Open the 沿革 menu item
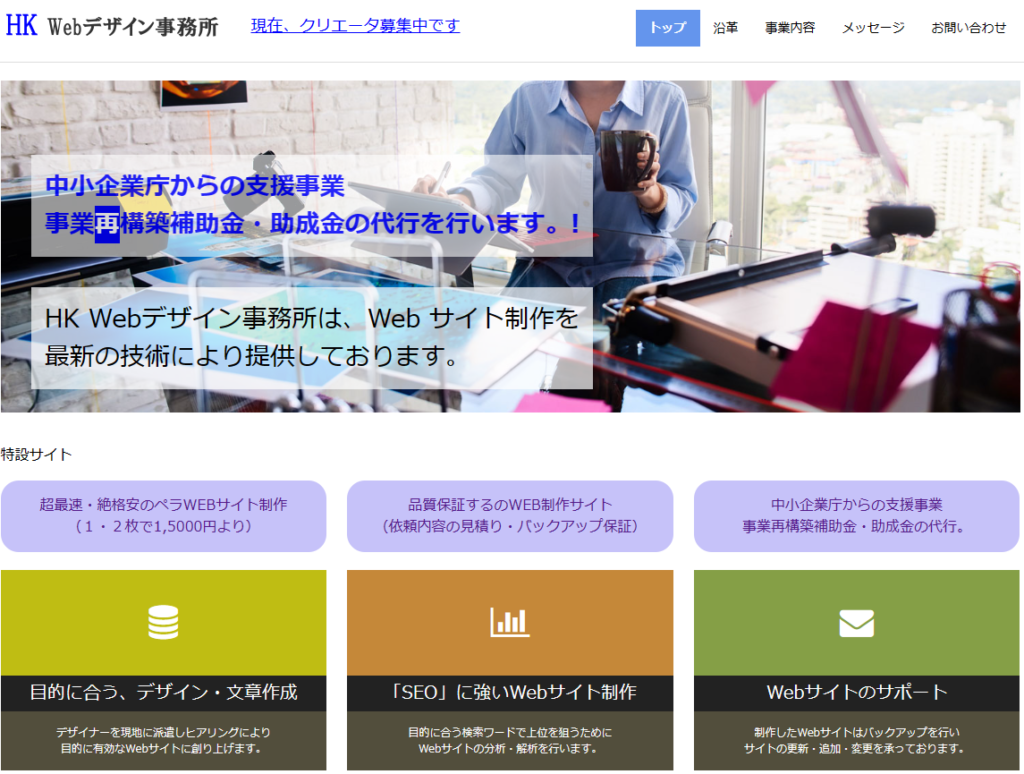Screen dimensions: 1024x774 (726, 28)
